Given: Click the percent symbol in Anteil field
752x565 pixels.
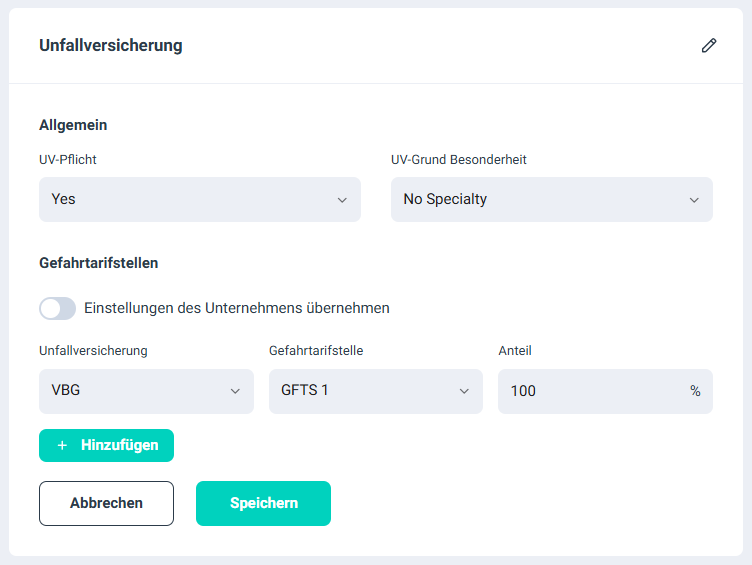Looking at the screenshot, I should (695, 391).
